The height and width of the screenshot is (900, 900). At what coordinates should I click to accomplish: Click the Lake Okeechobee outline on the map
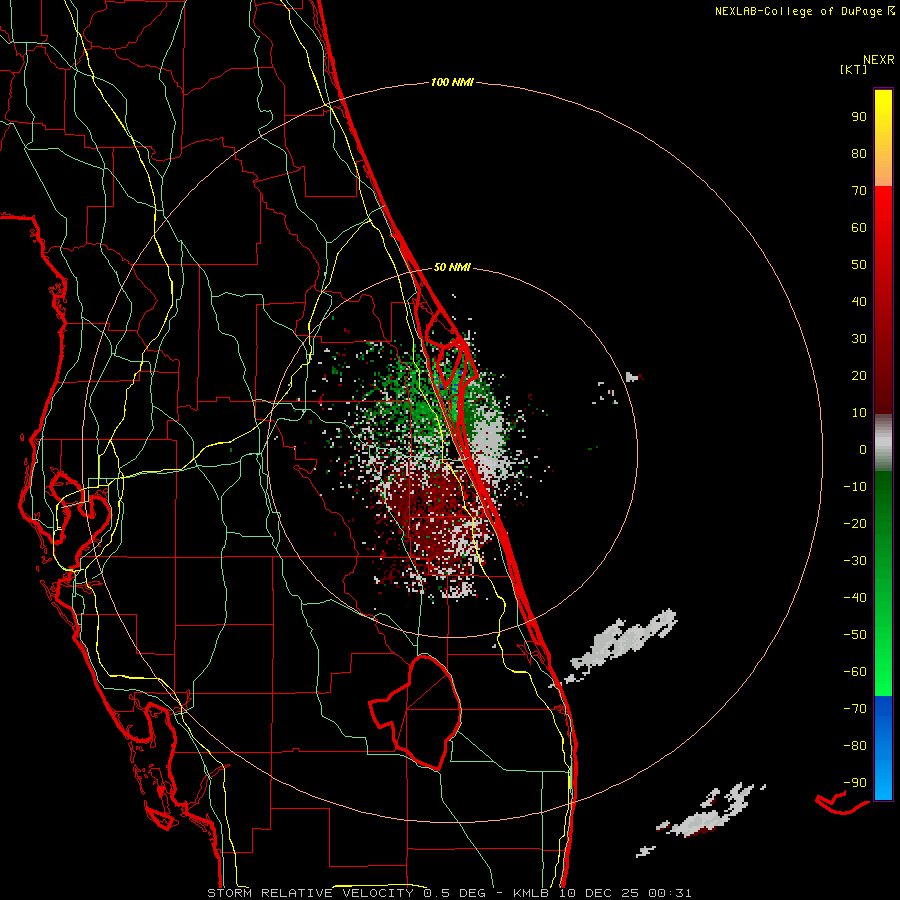pos(416,712)
